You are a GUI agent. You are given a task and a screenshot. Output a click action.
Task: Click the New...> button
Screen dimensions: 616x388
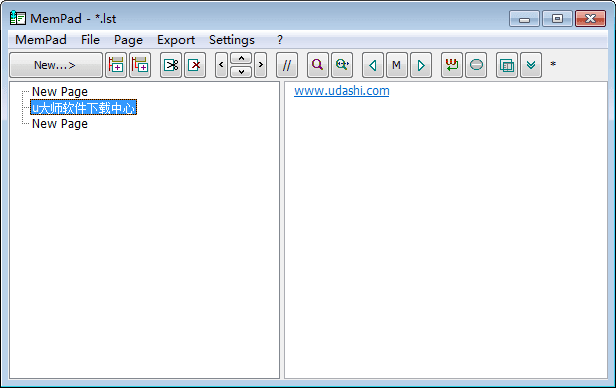coord(55,65)
